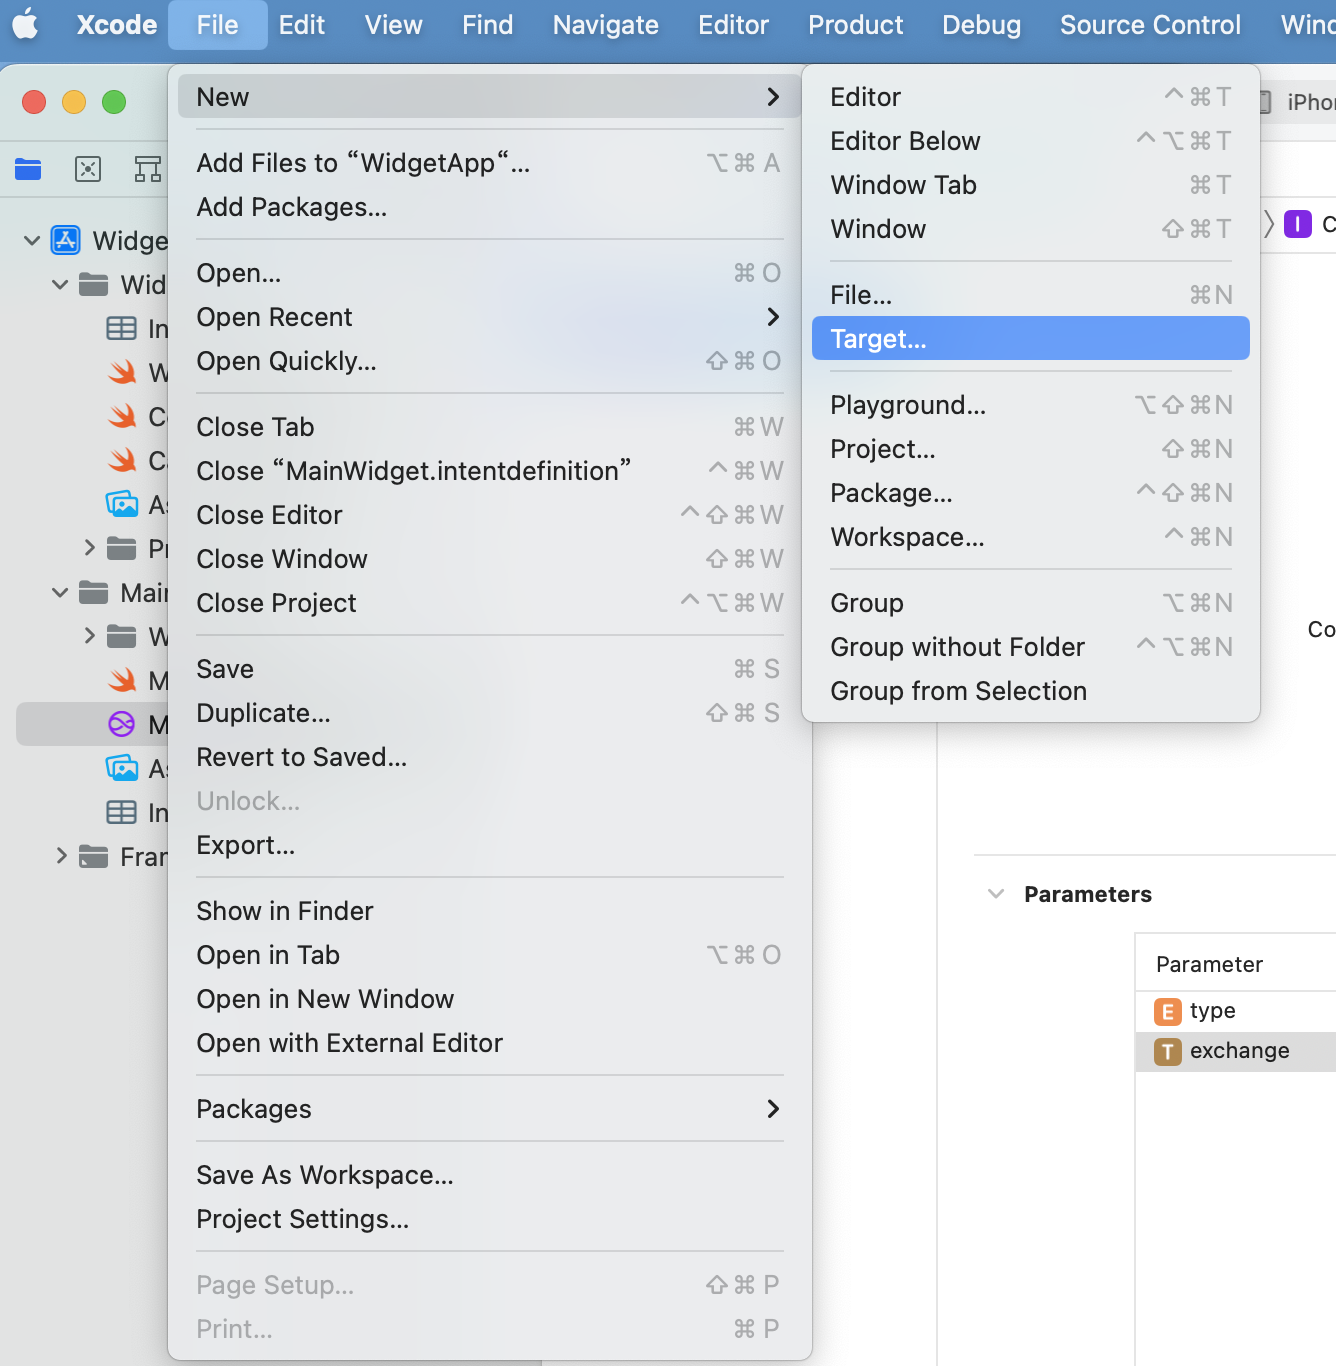Choose Window Tab in New submenu
Viewport: 1336px width, 1366px height.
1031,184
